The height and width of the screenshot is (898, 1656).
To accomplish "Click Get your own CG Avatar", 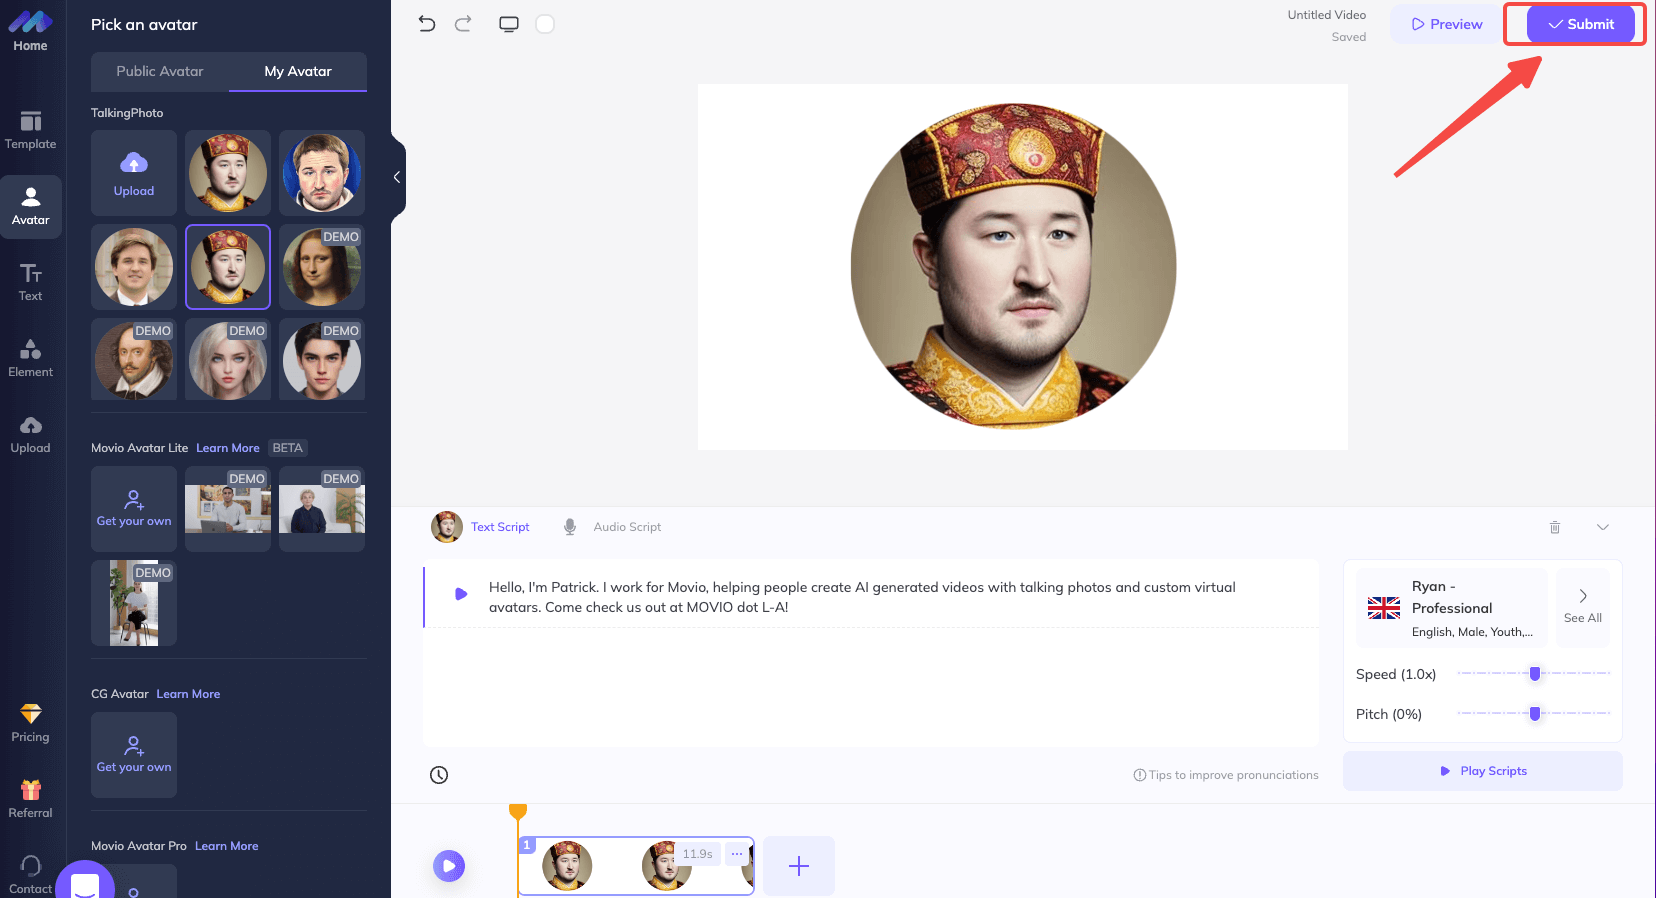I will tap(134, 755).
